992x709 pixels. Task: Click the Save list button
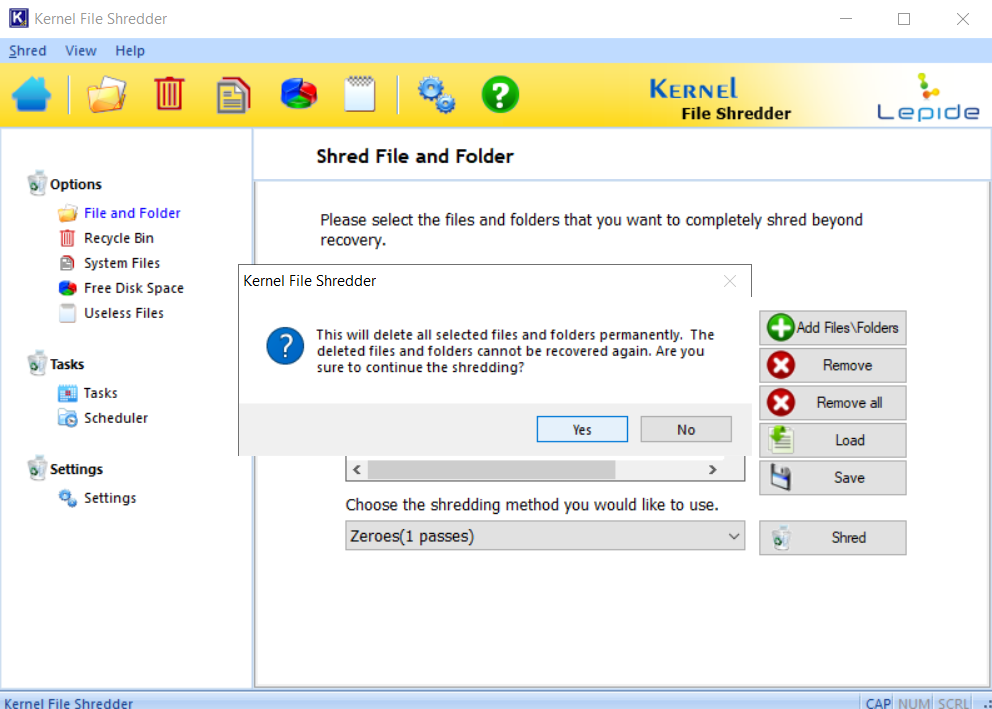pyautogui.click(x=833, y=478)
